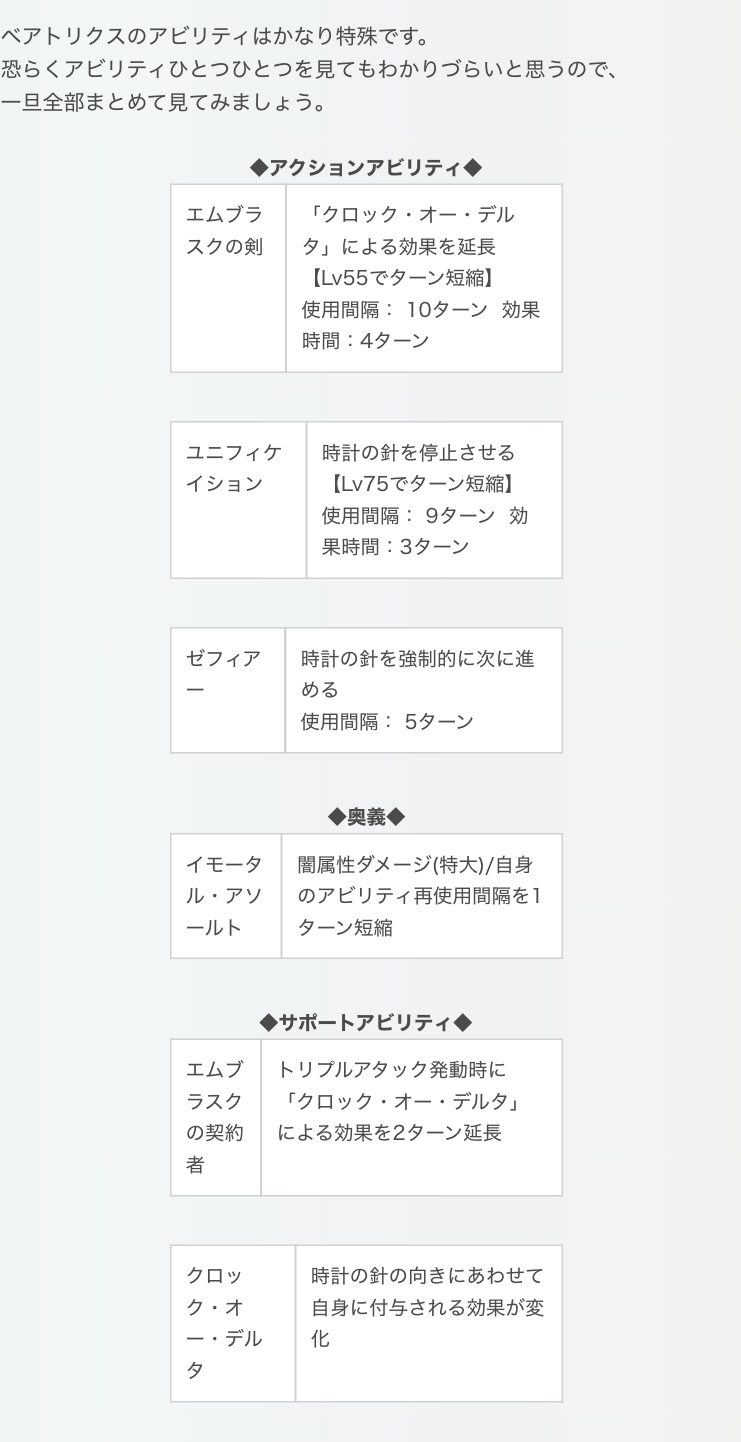Viewport: 741px width, 1442px height.
Task: Click the ◆アクションアビリティ◆ section heading
Action: (366, 167)
